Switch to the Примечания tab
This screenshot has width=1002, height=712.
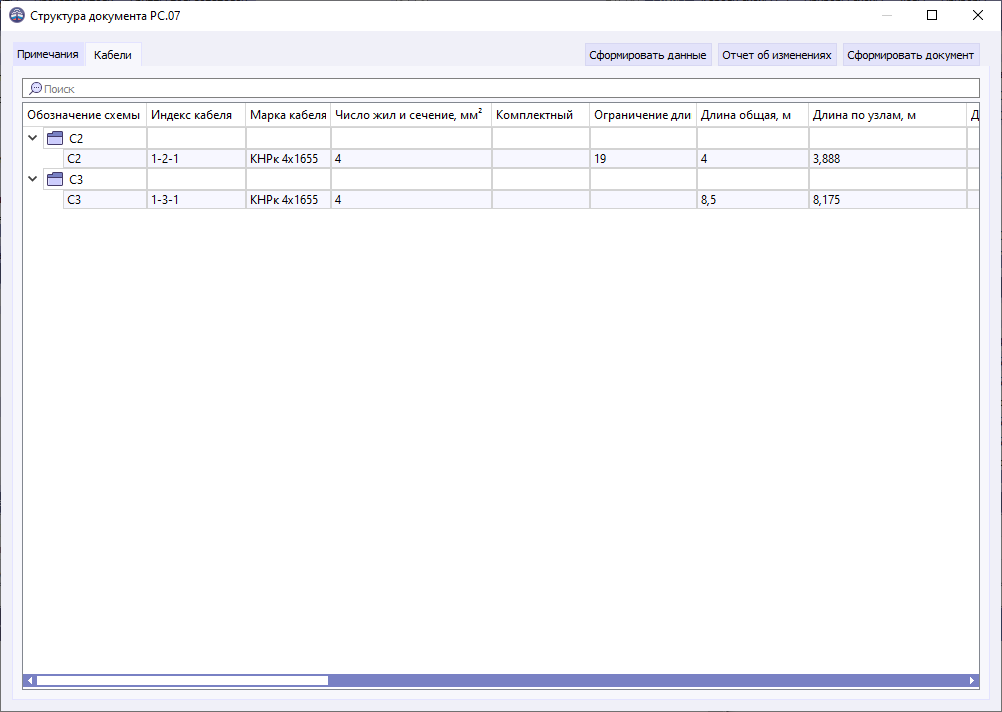[47, 55]
